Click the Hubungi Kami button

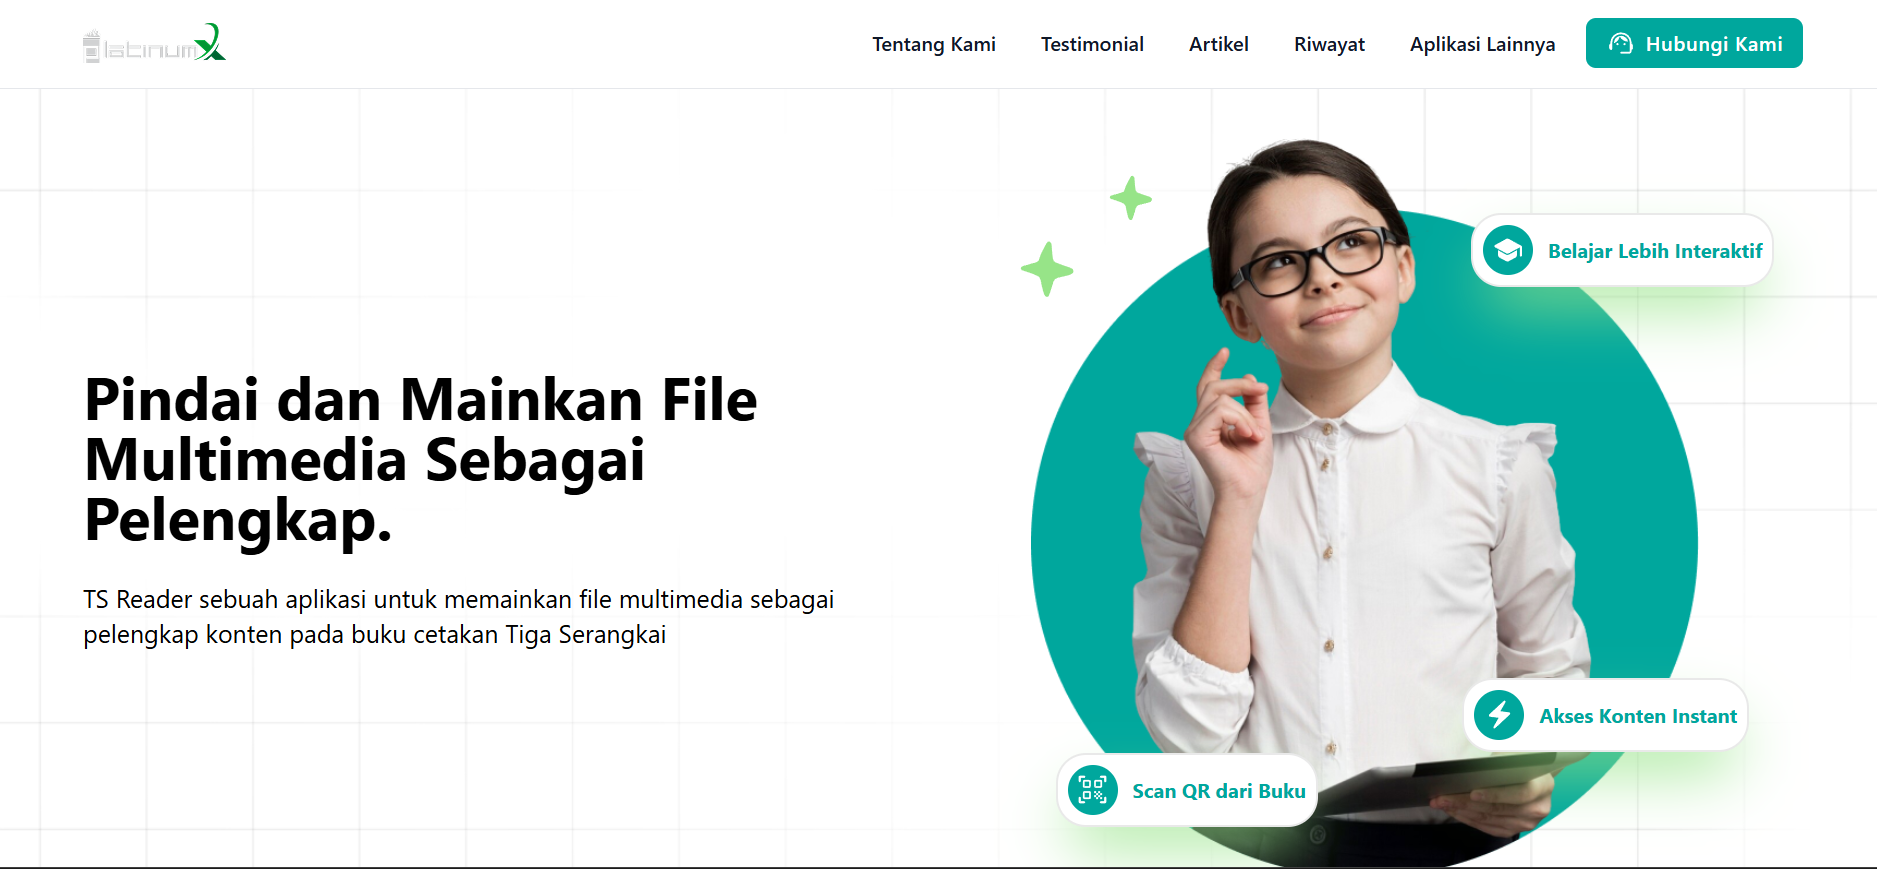point(1694,43)
